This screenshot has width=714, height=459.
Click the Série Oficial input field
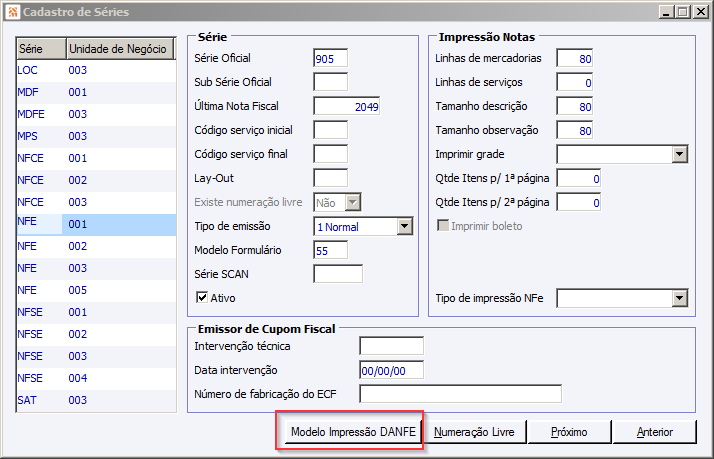click(330, 59)
